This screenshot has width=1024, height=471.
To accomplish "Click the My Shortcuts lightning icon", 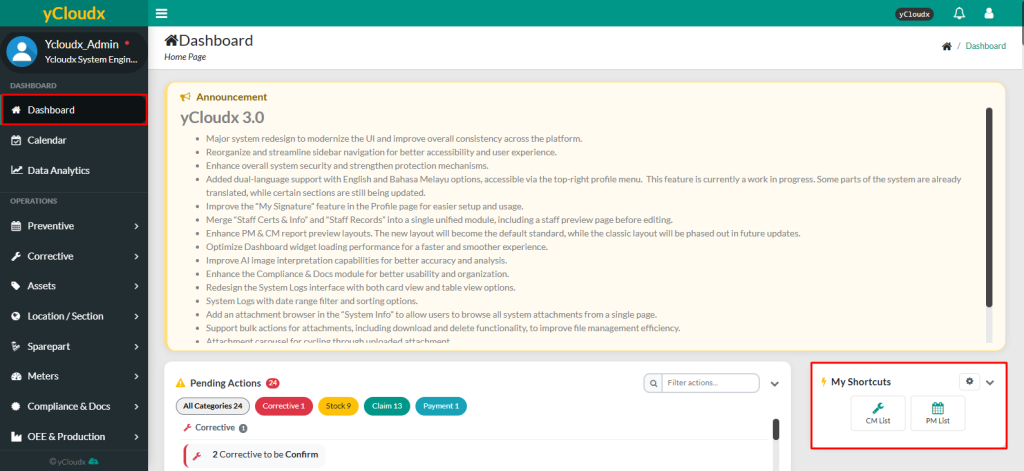I will [824, 382].
